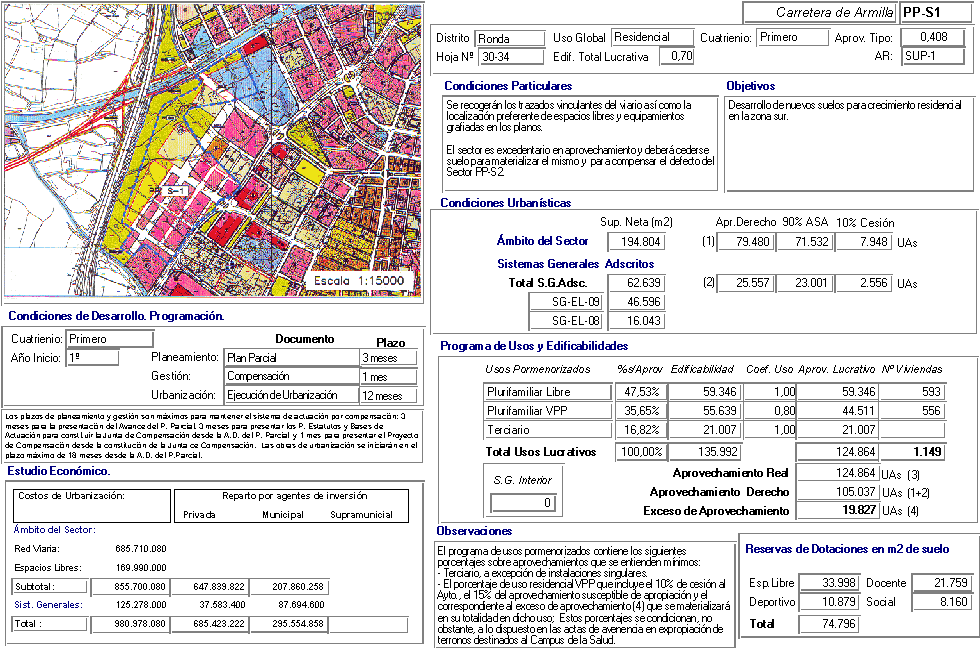Screen dimensions: 980x648
Task: Click the Hoja Nº field 30-34
Action: pyautogui.click(x=507, y=56)
